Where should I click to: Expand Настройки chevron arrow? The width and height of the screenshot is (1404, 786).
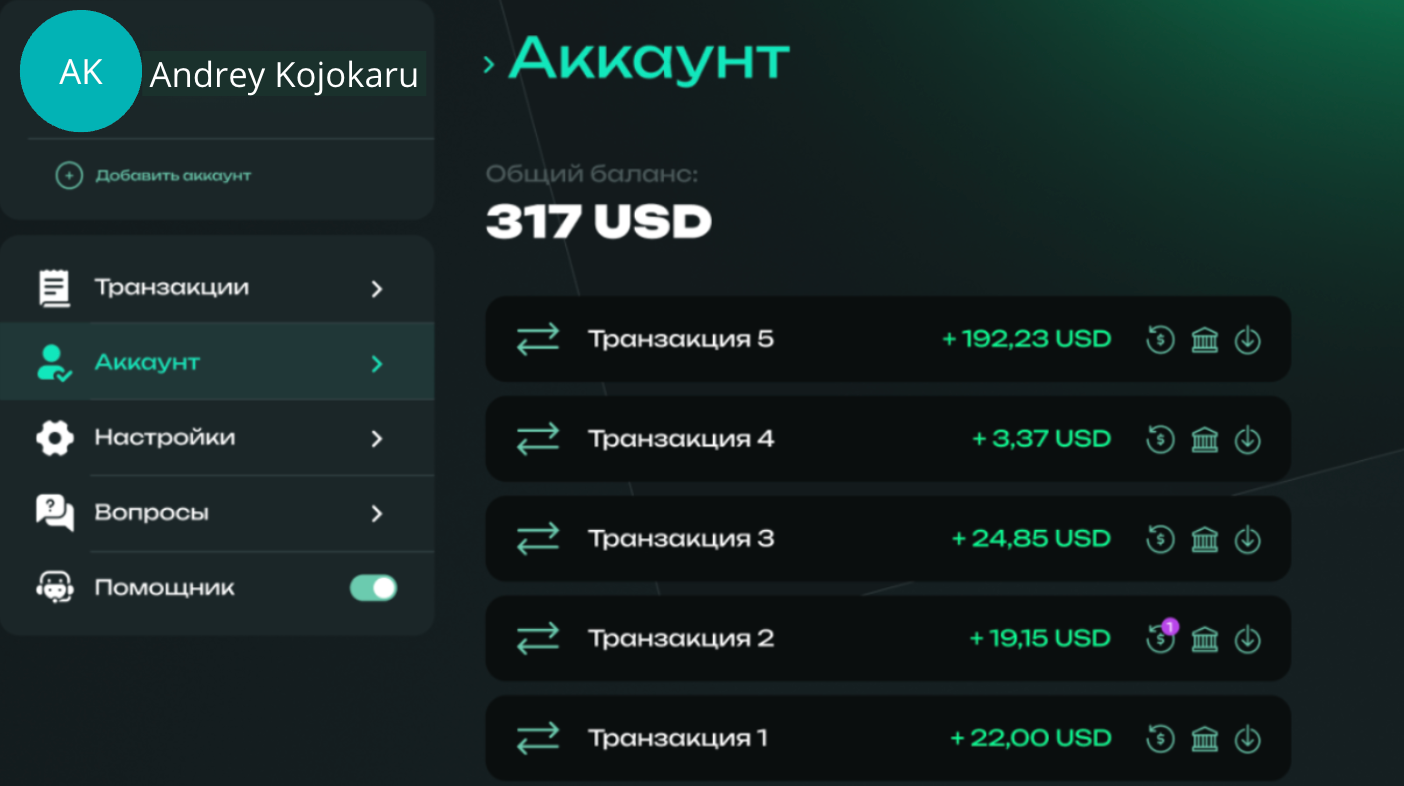377,438
